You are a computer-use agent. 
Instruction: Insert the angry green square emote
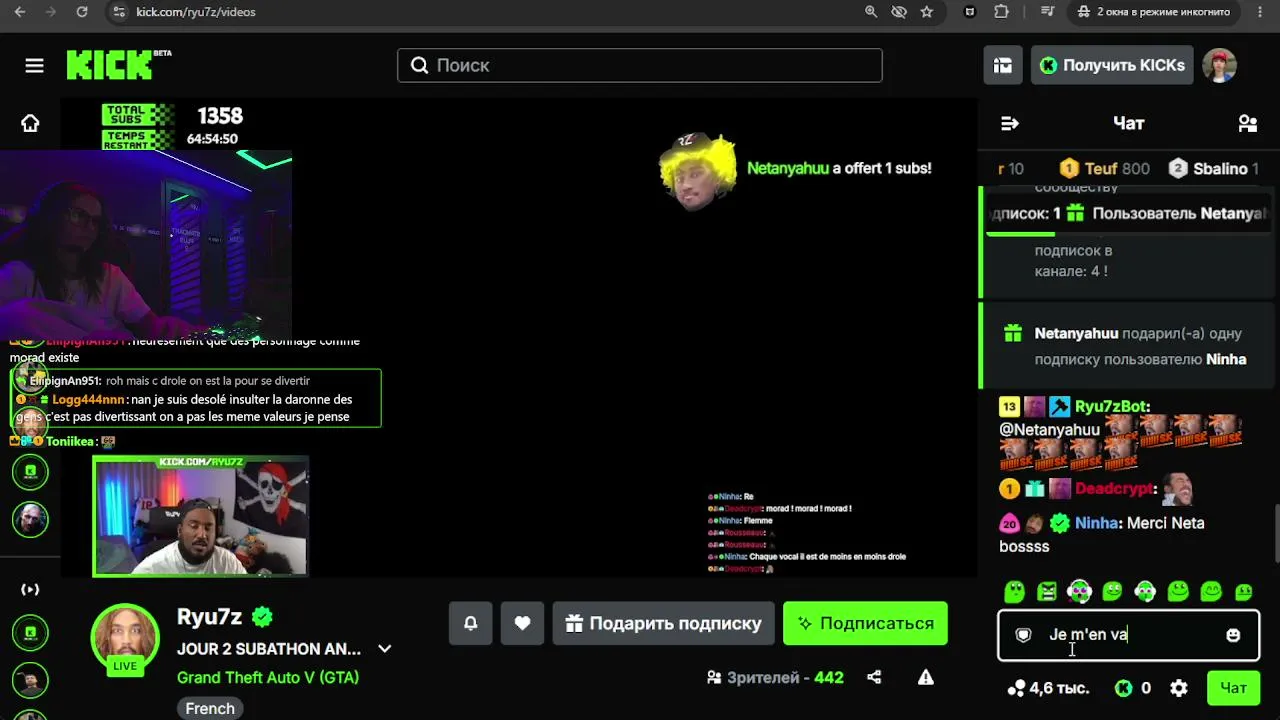pyautogui.click(x=1047, y=592)
